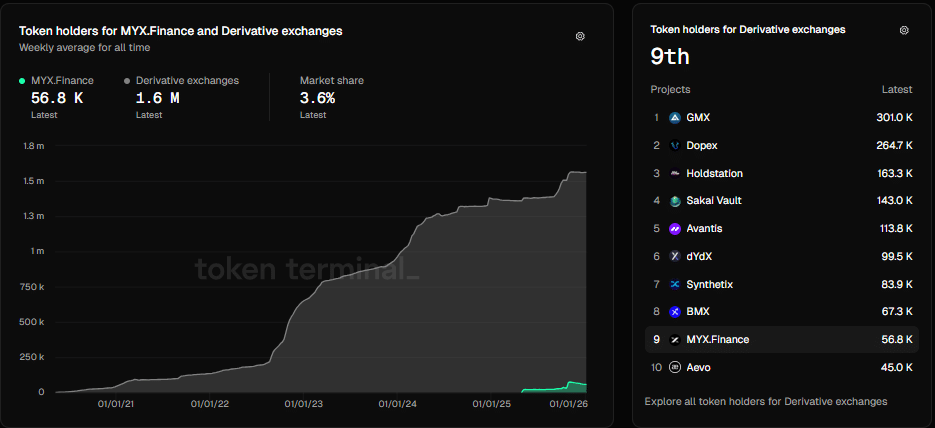Toggle the MYX.Finance legend series
This screenshot has width=935, height=428.
(x=62, y=80)
